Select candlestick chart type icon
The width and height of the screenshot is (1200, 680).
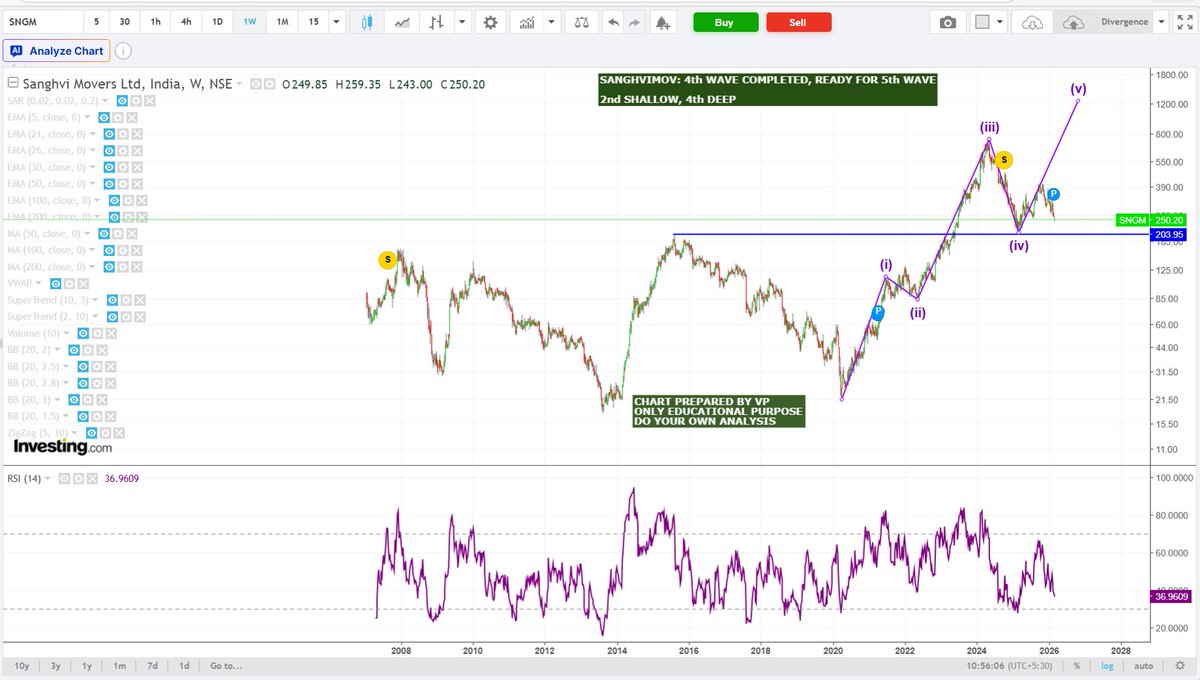coord(367,22)
